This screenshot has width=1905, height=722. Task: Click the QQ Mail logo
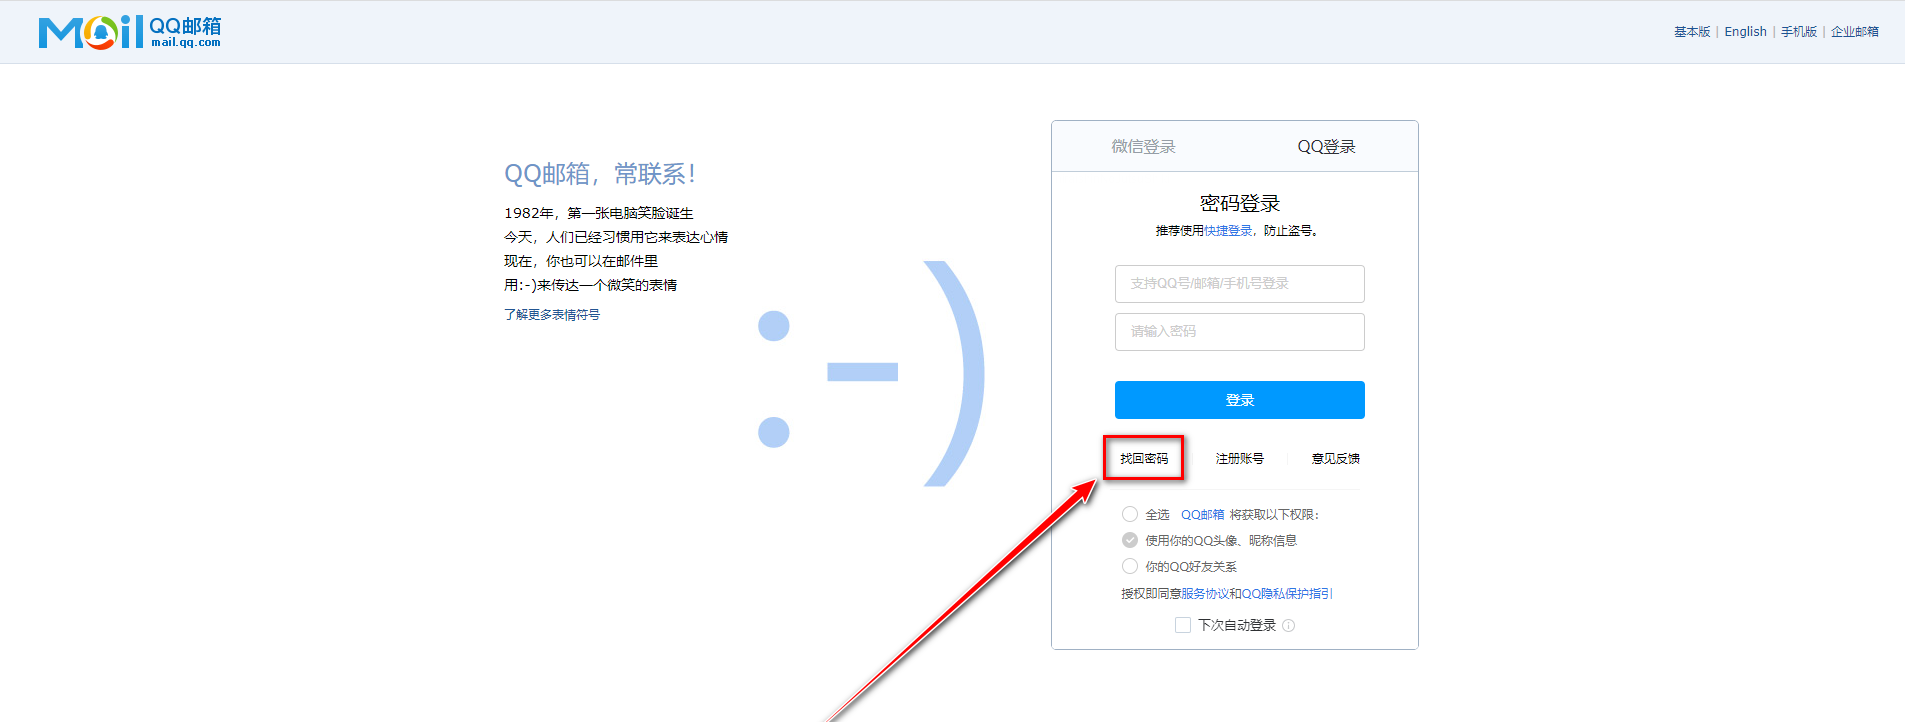click(x=129, y=32)
